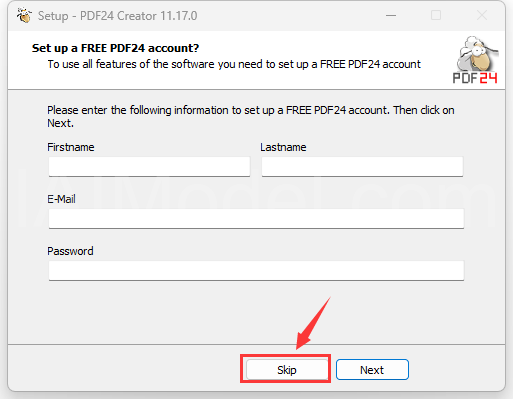
Task: Click the 'Please enter the following information' paragraph
Action: 251,117
